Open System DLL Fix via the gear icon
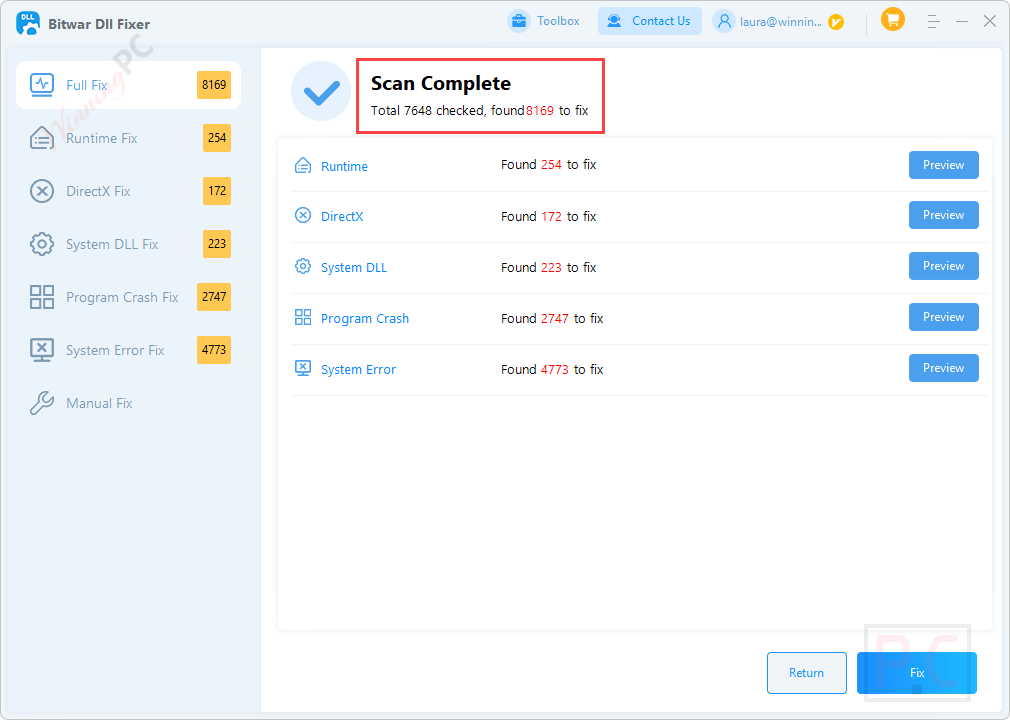This screenshot has height=720, width=1010. pos(41,244)
